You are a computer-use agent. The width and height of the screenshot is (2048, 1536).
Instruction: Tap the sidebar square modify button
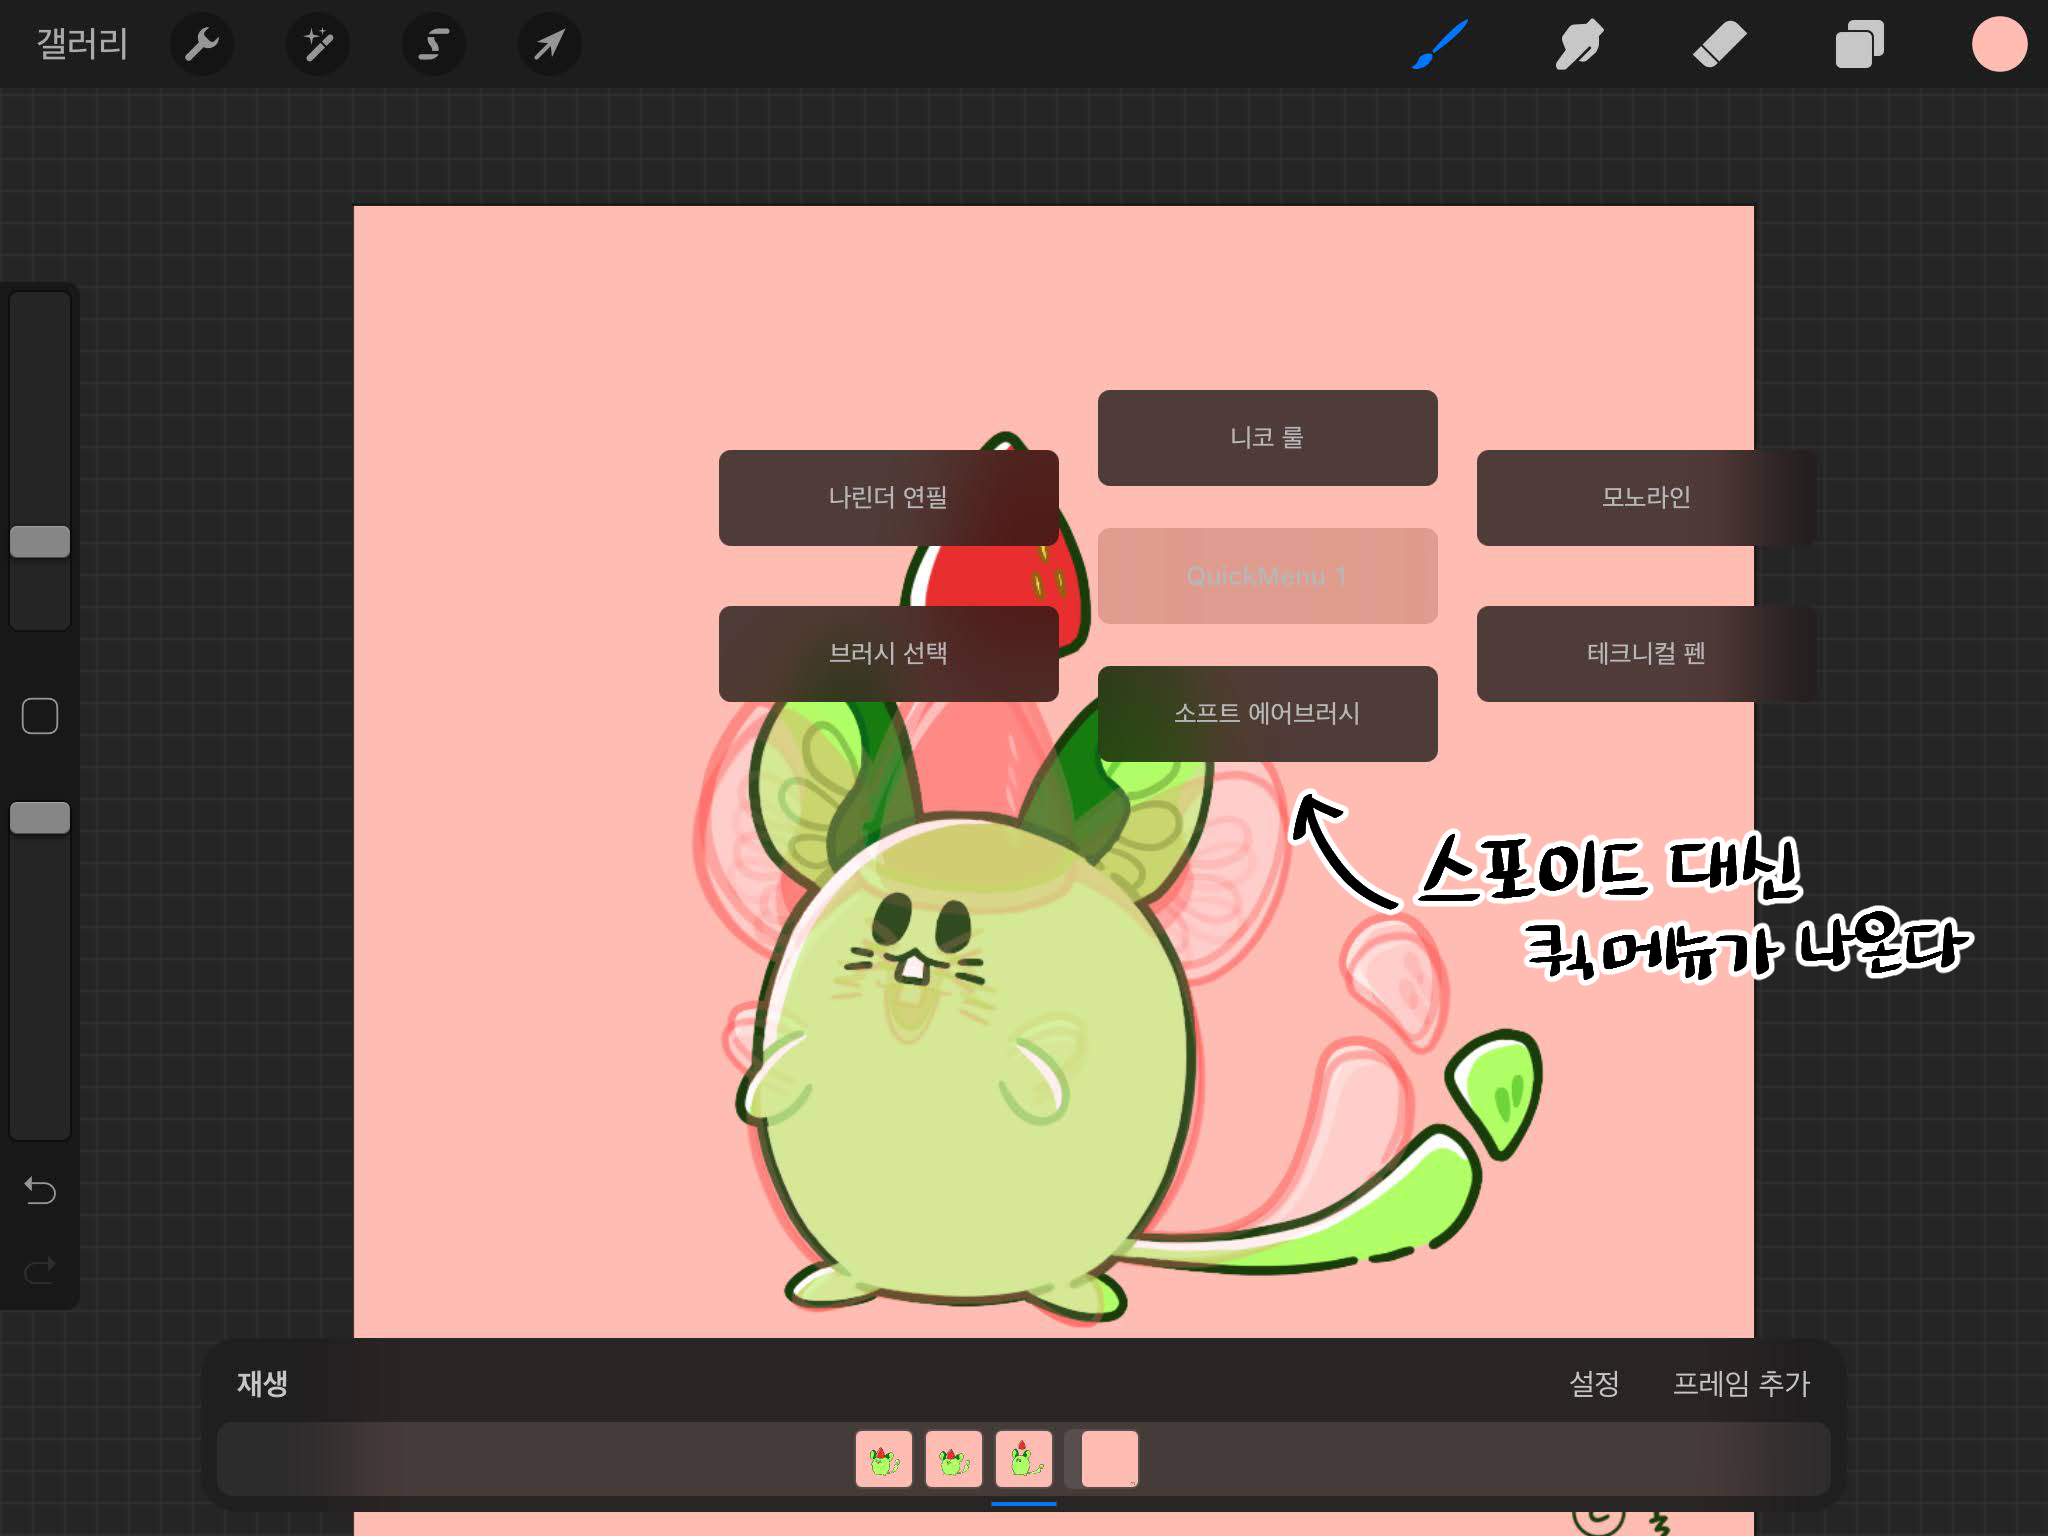tap(40, 716)
